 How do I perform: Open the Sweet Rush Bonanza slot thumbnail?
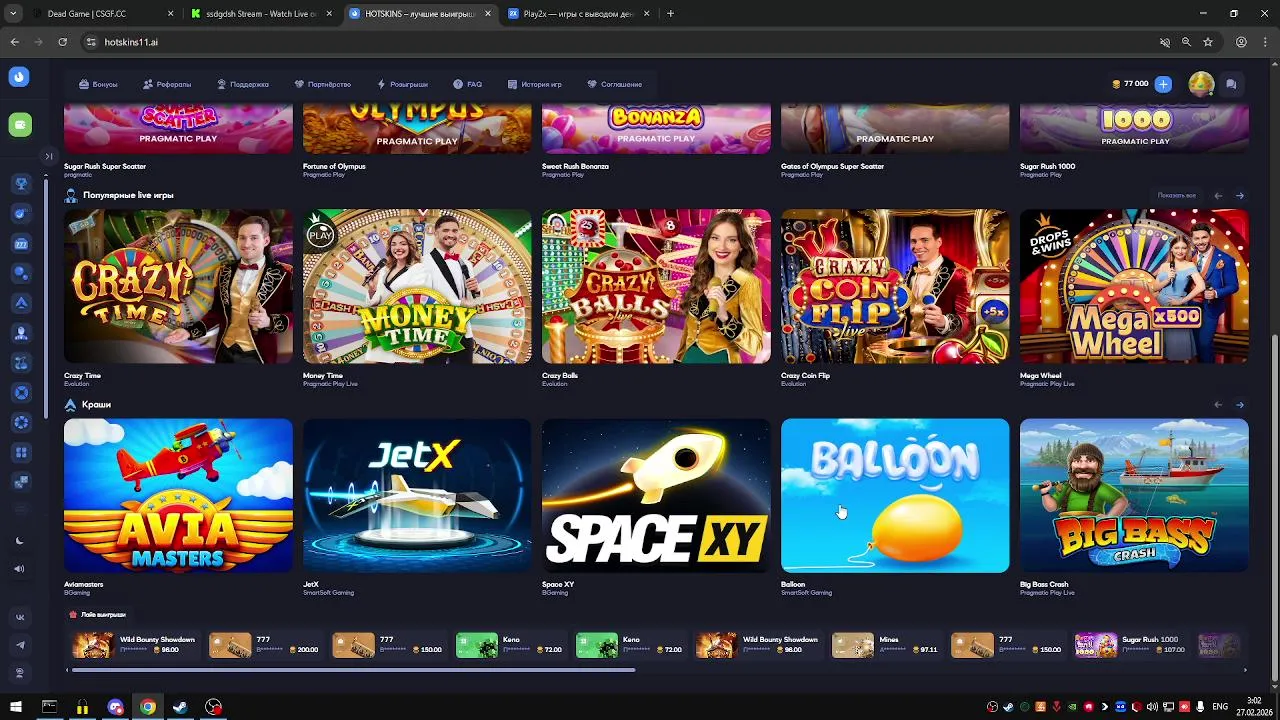point(656,129)
